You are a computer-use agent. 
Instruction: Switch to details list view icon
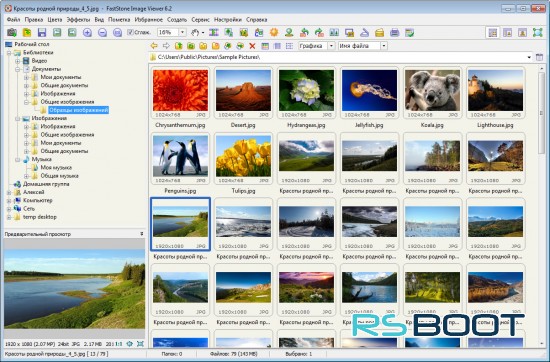tap(277, 46)
